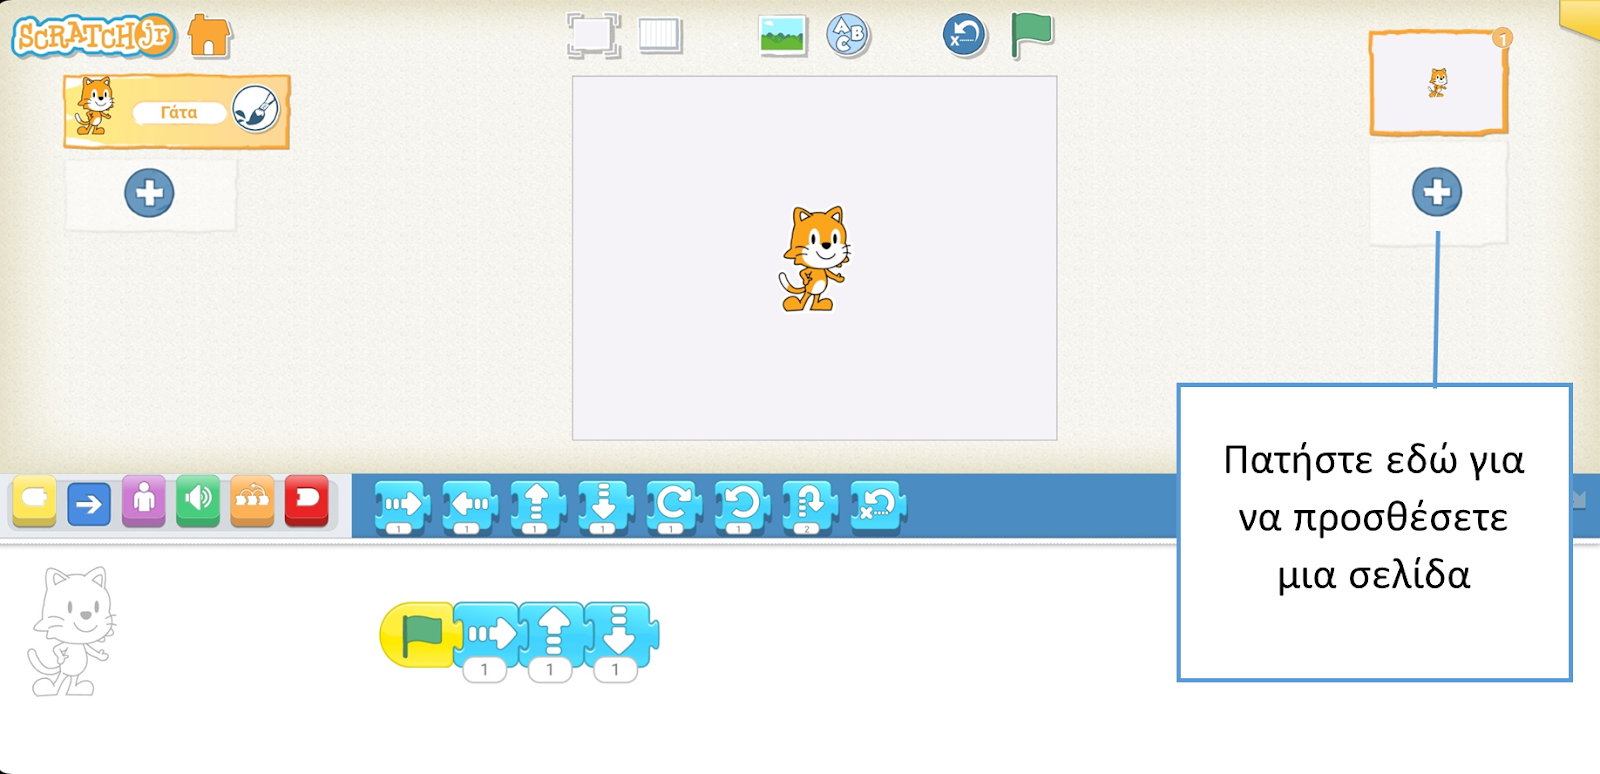Open the blue motion blocks category
The width and height of the screenshot is (1600, 774).
[x=89, y=503]
